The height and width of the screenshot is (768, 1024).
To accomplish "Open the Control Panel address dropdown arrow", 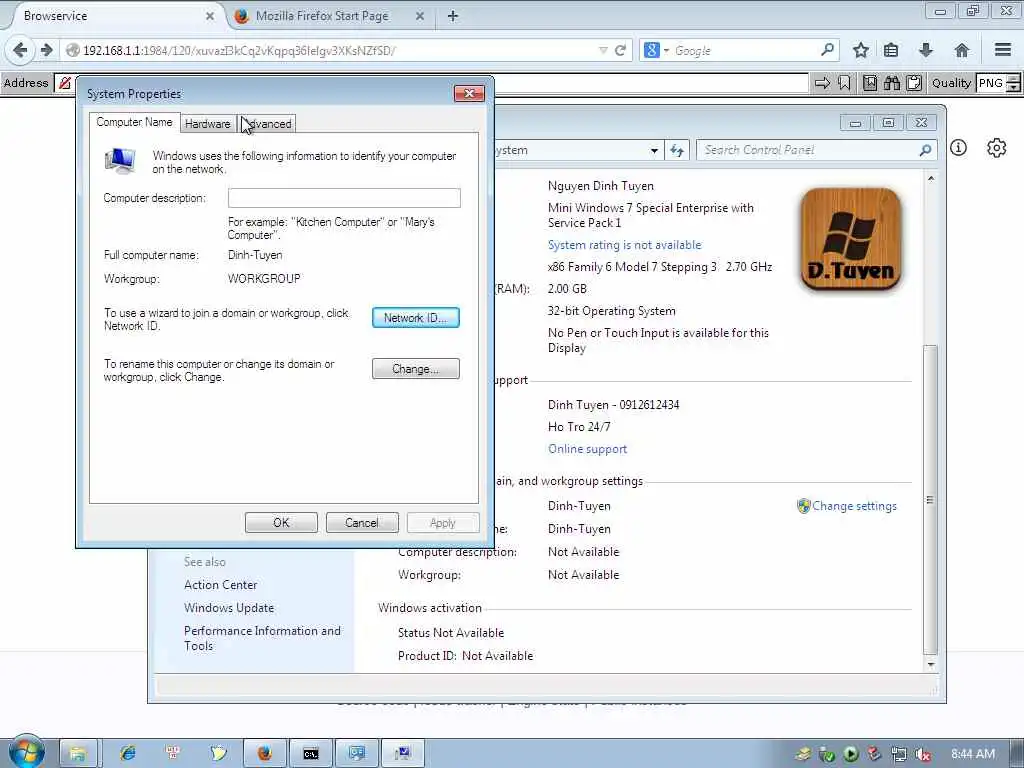I will tap(654, 150).
